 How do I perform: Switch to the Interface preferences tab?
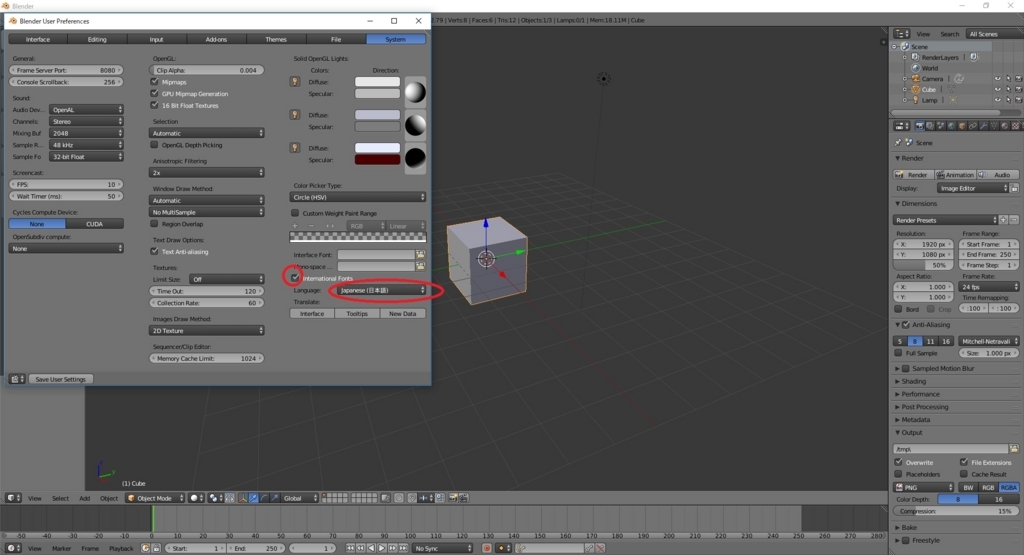coord(38,39)
